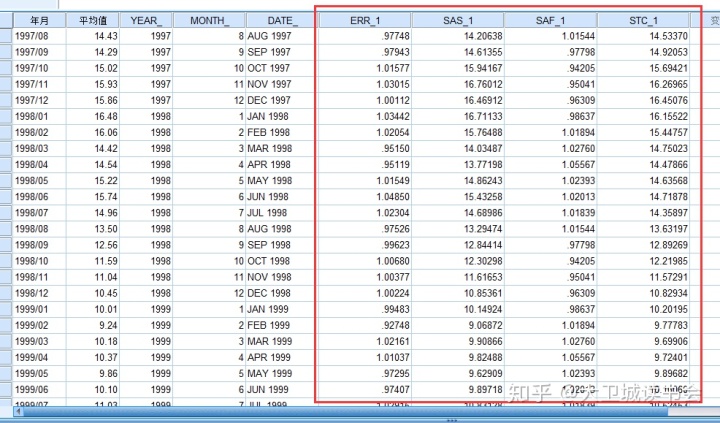This screenshot has height=423, width=720.
Task: Click the STC_1 cell 10.82934
Action: click(x=643, y=293)
